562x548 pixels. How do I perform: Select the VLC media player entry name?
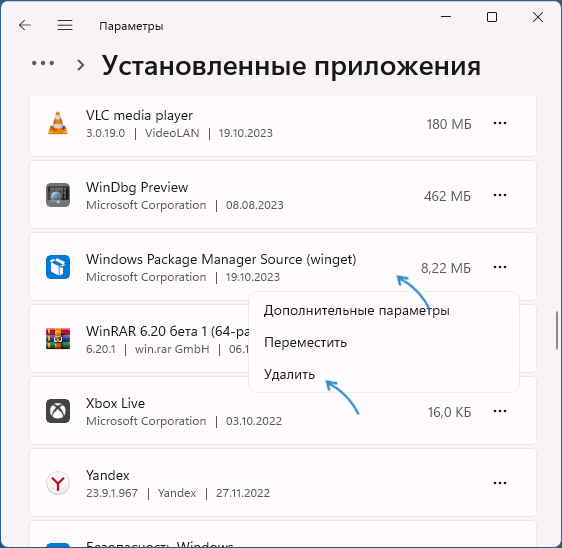pos(139,115)
